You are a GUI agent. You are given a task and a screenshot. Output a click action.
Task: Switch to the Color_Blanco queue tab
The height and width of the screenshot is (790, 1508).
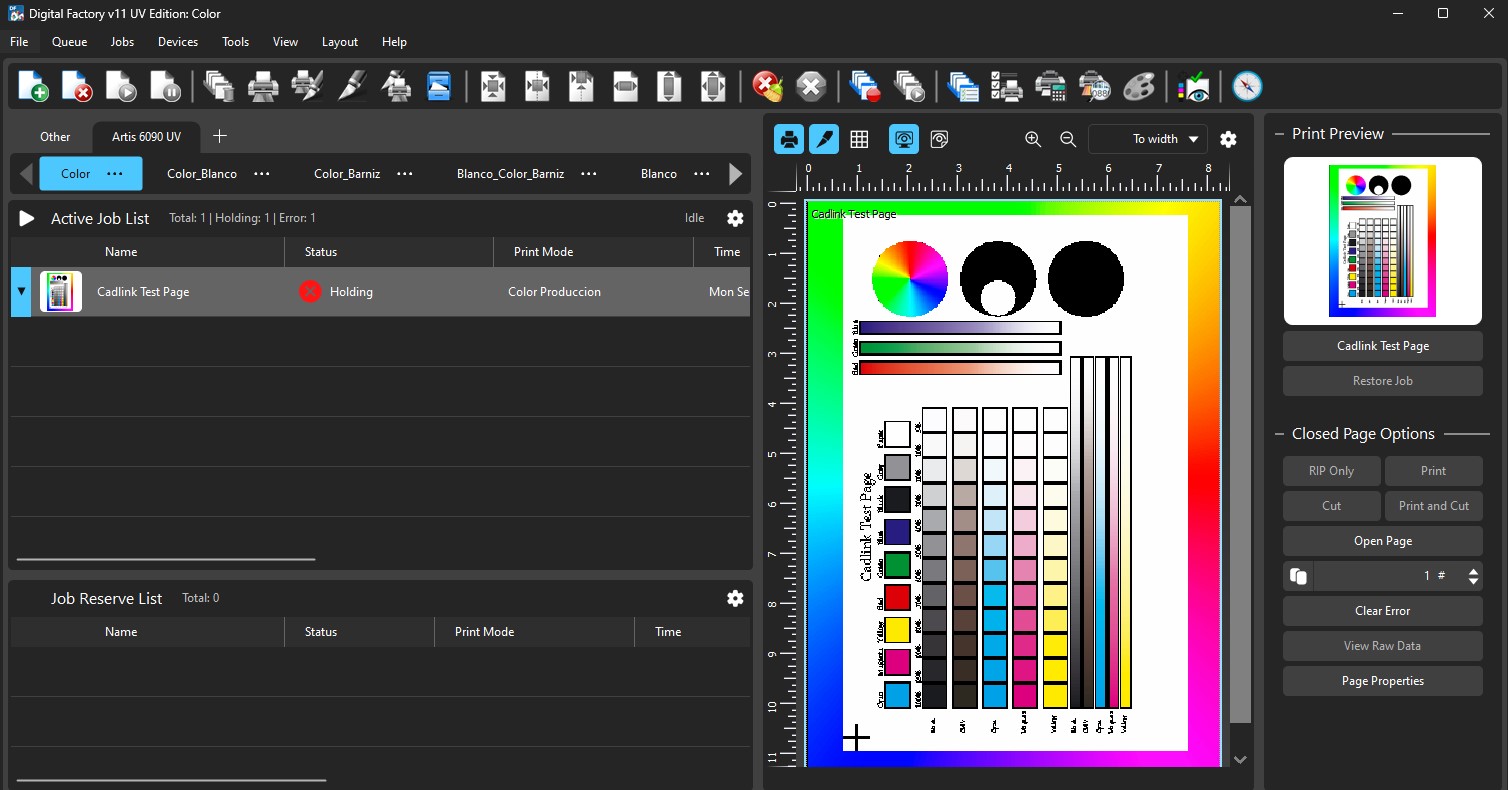coord(202,174)
